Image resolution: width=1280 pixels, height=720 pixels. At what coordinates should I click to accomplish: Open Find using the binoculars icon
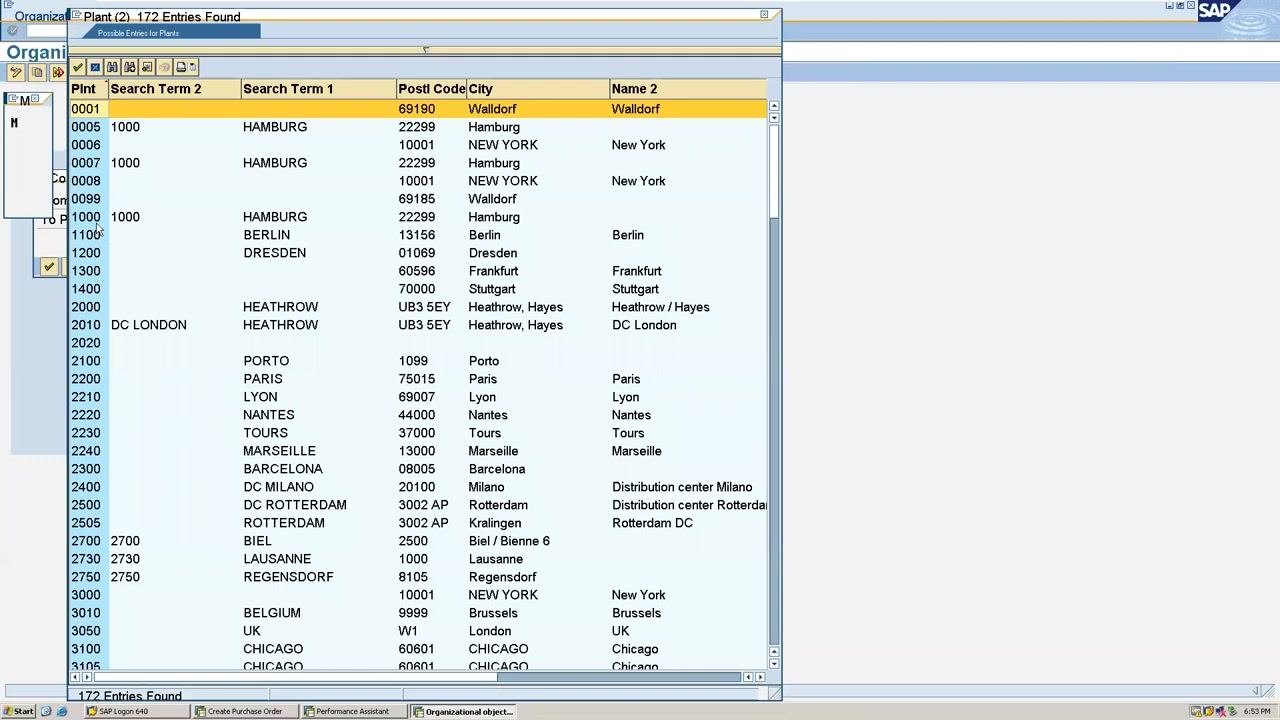click(x=112, y=67)
